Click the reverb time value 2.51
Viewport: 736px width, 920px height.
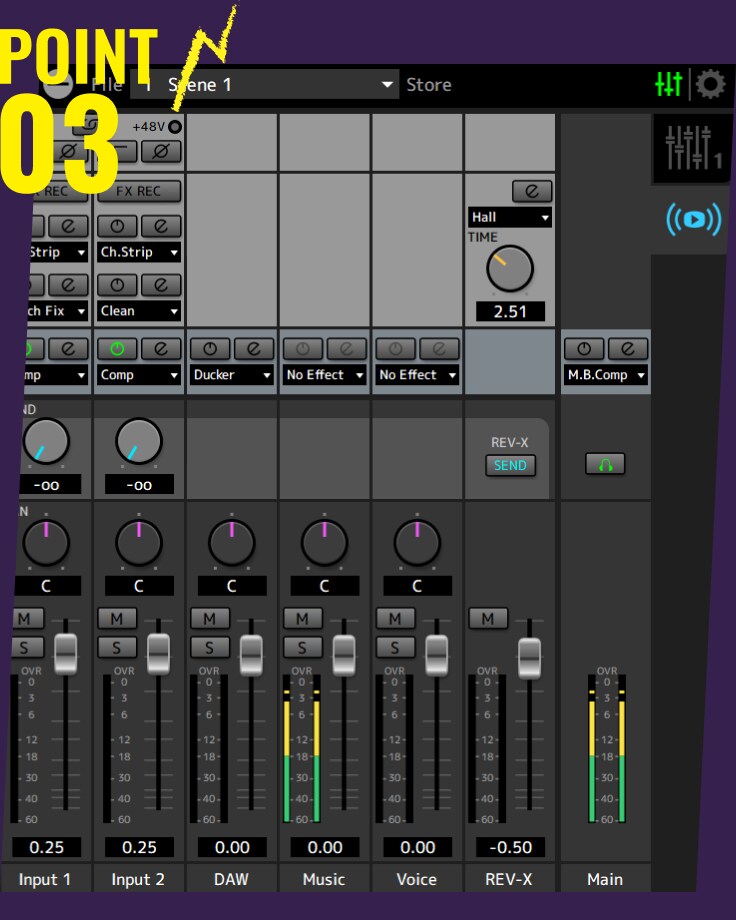510,312
